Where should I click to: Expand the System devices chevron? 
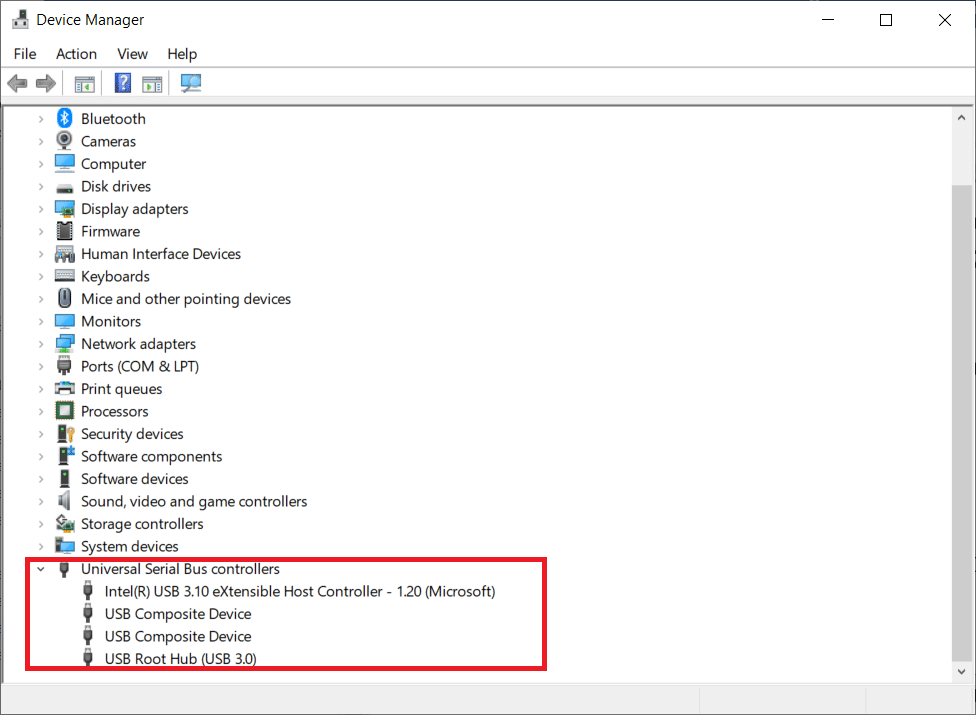tap(41, 546)
